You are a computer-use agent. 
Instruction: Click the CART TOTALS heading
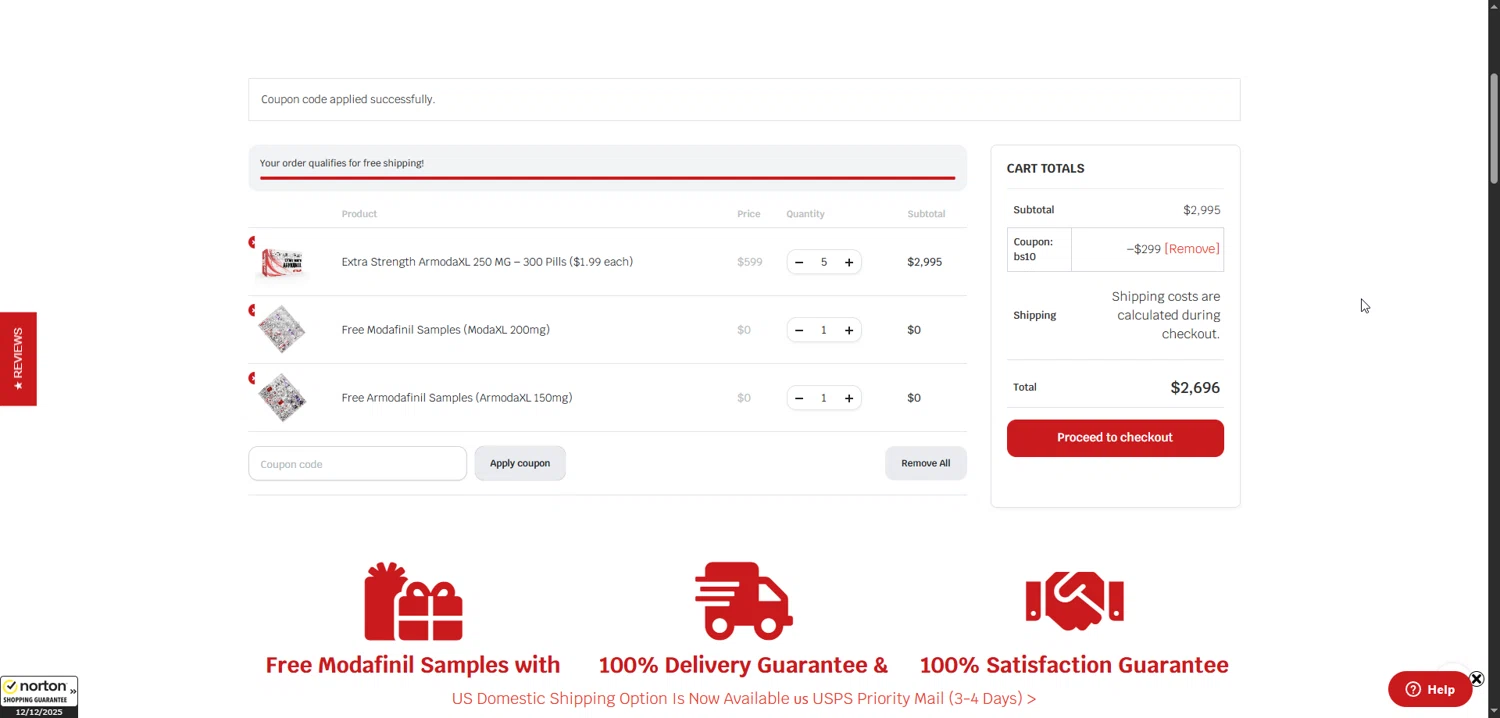pyautogui.click(x=1045, y=168)
